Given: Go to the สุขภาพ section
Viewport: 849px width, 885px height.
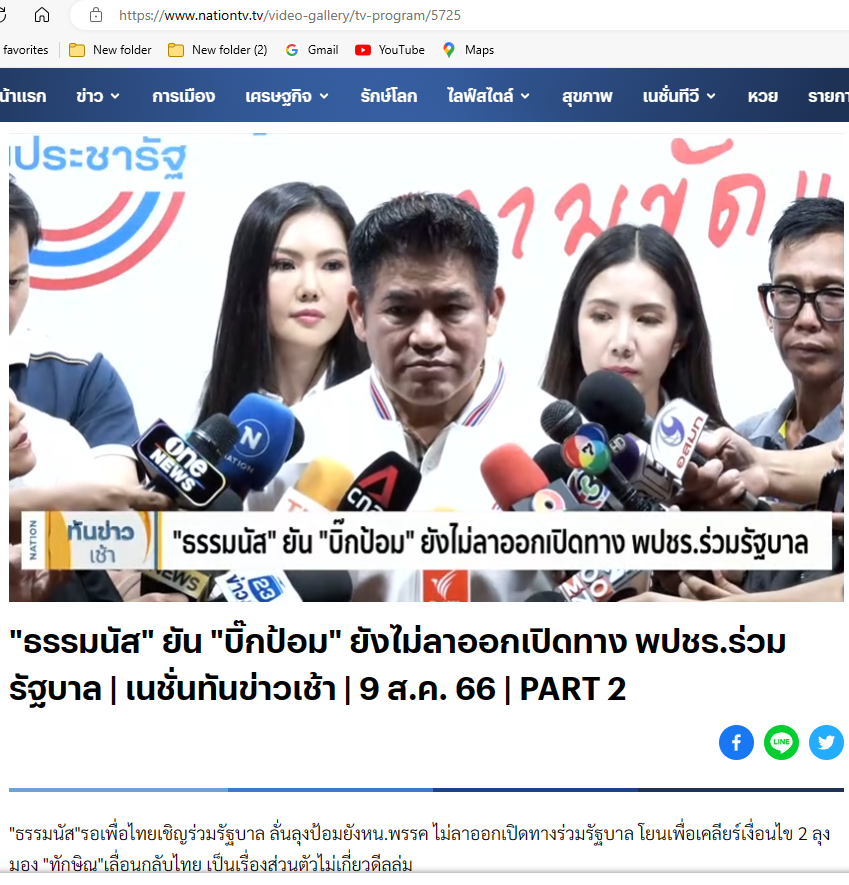Looking at the screenshot, I should pos(587,96).
